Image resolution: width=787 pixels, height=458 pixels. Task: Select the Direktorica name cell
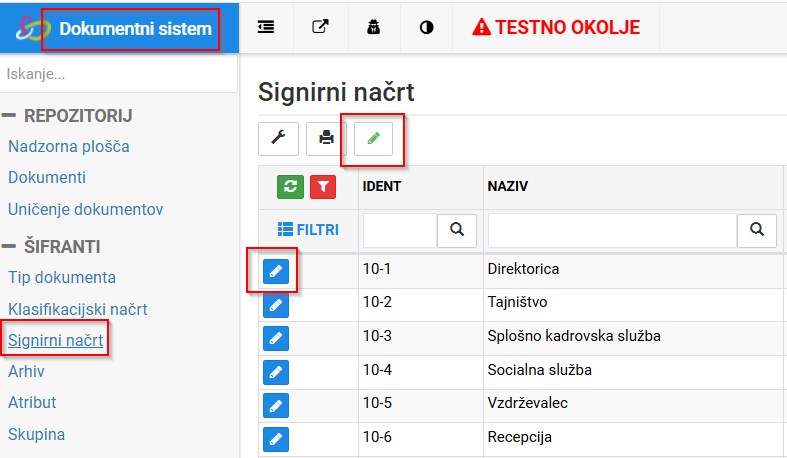coord(633,271)
